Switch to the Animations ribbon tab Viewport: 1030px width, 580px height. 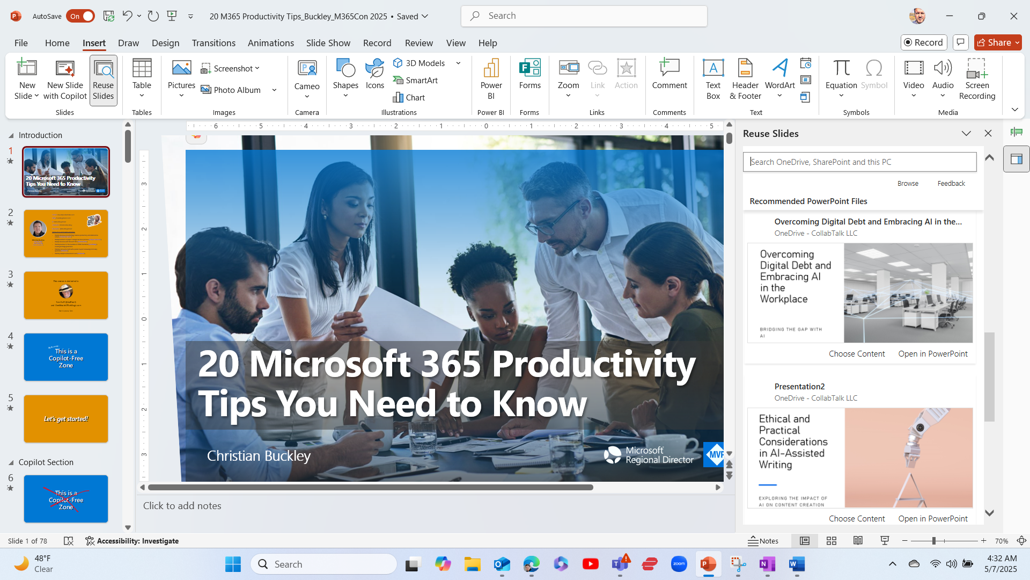(268, 43)
